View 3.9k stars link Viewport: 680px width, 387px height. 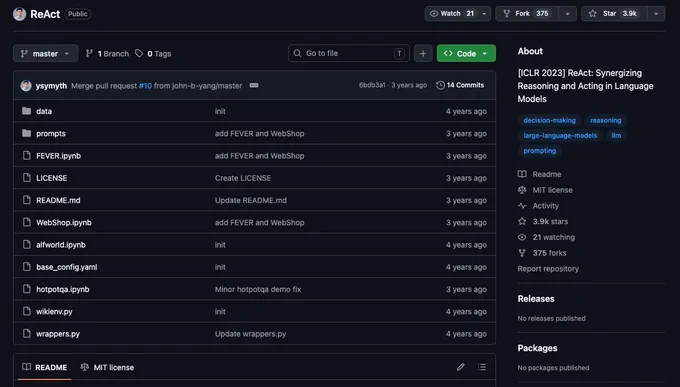coord(543,221)
